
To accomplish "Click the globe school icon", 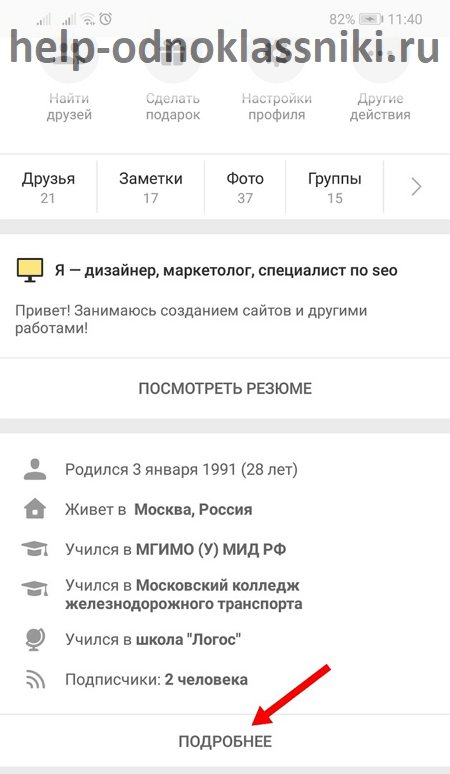I will point(35,639).
